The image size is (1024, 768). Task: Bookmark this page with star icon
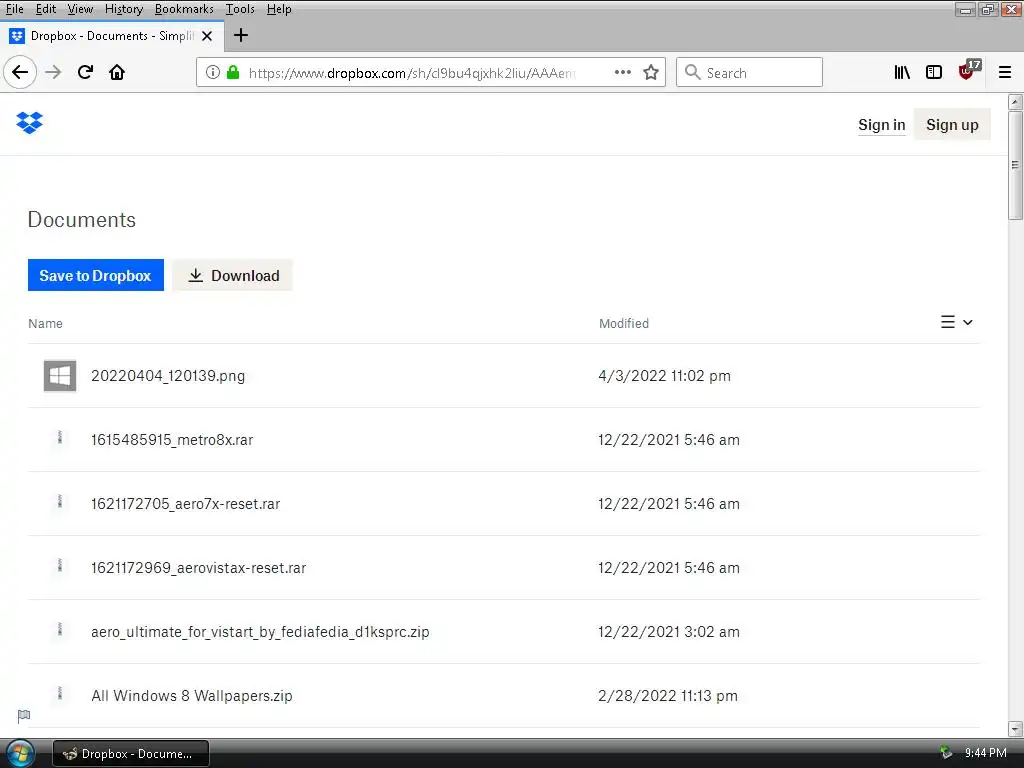(650, 72)
